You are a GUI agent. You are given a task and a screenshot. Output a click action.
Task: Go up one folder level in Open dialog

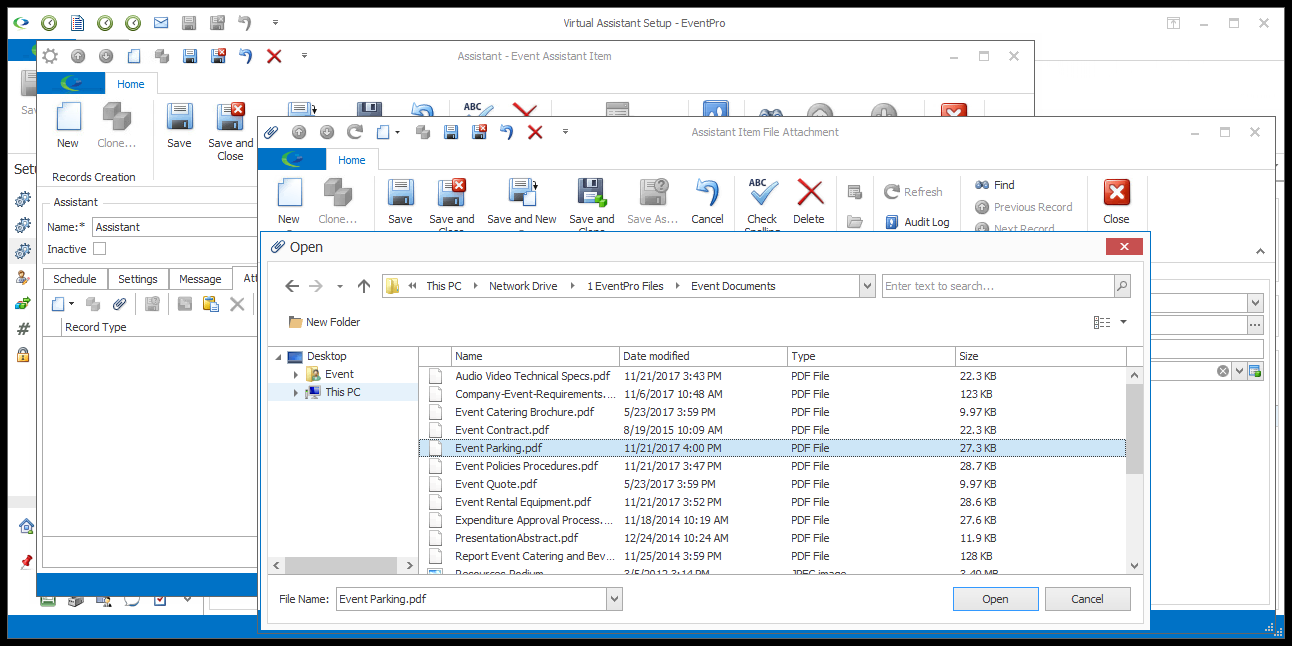tap(364, 286)
